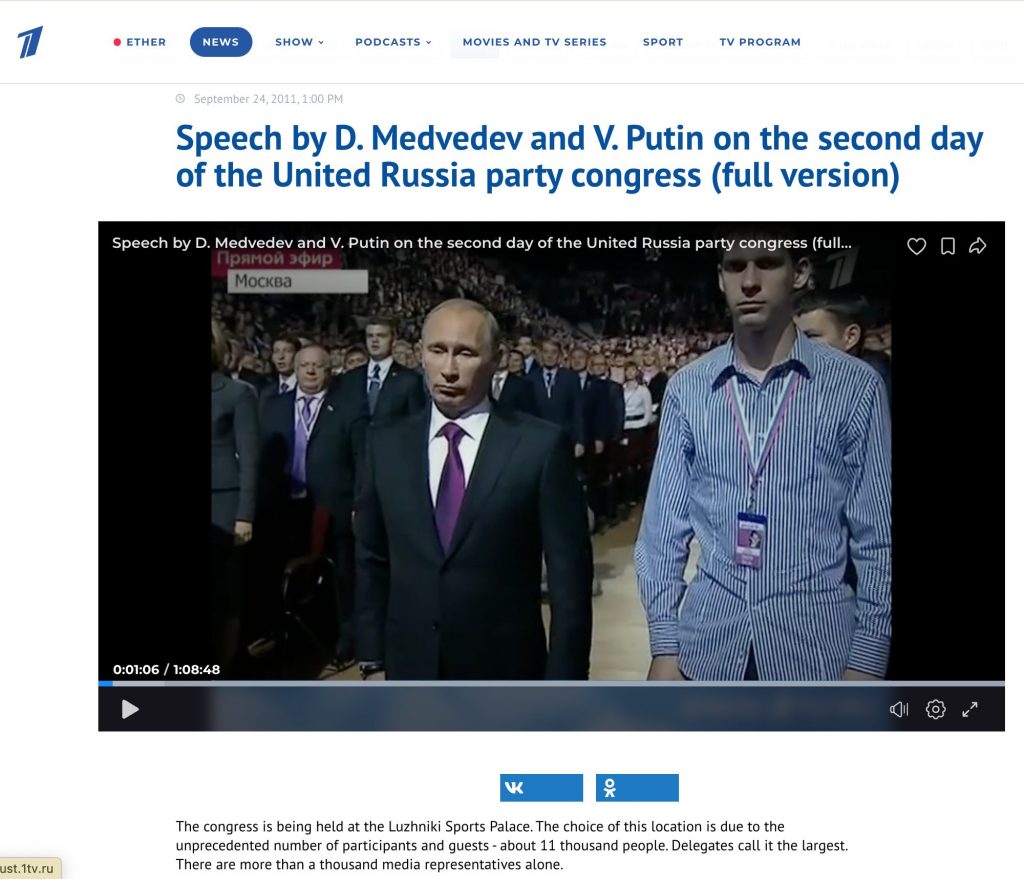Enter fullscreen mode in the player
This screenshot has height=879, width=1024.
coord(970,709)
